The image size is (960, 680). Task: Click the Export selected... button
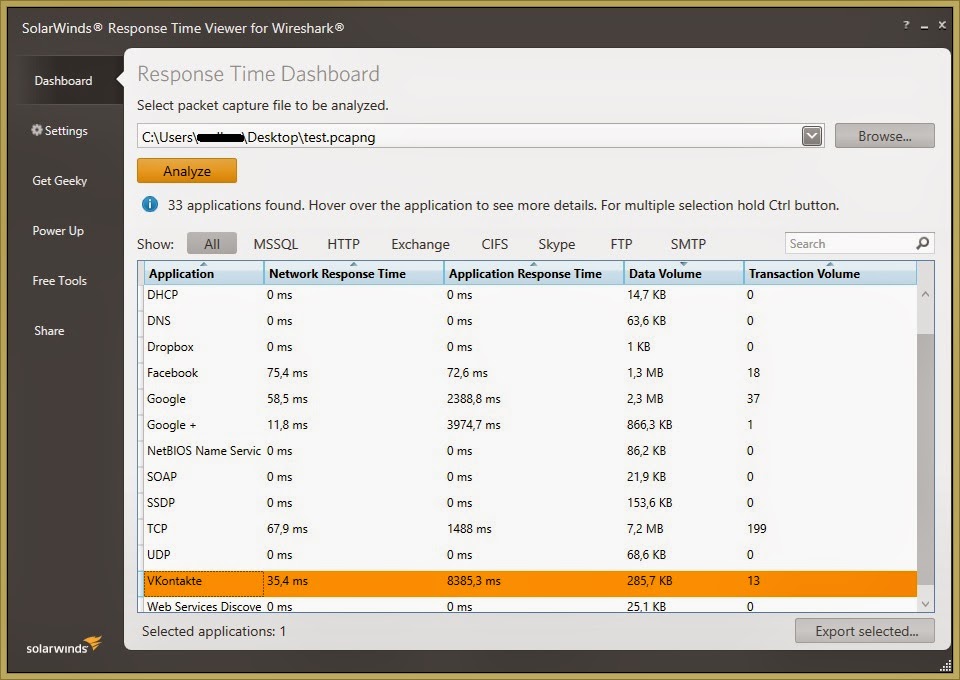865,631
